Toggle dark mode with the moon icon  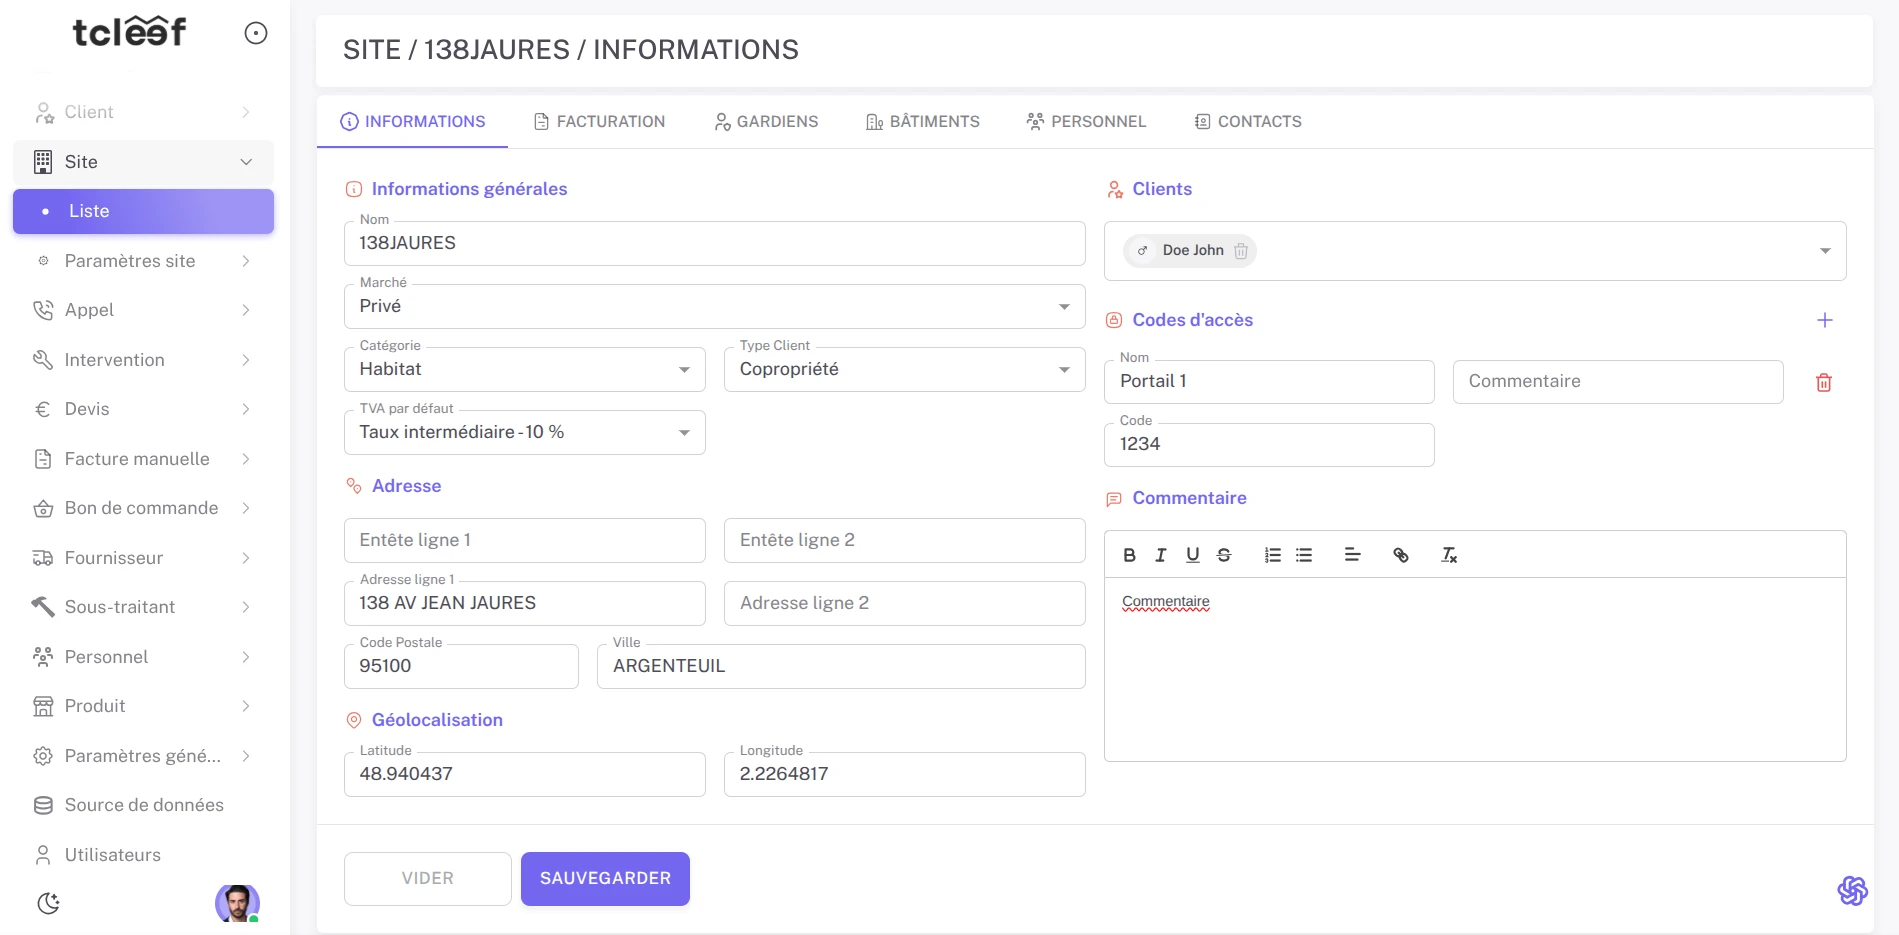click(x=49, y=902)
